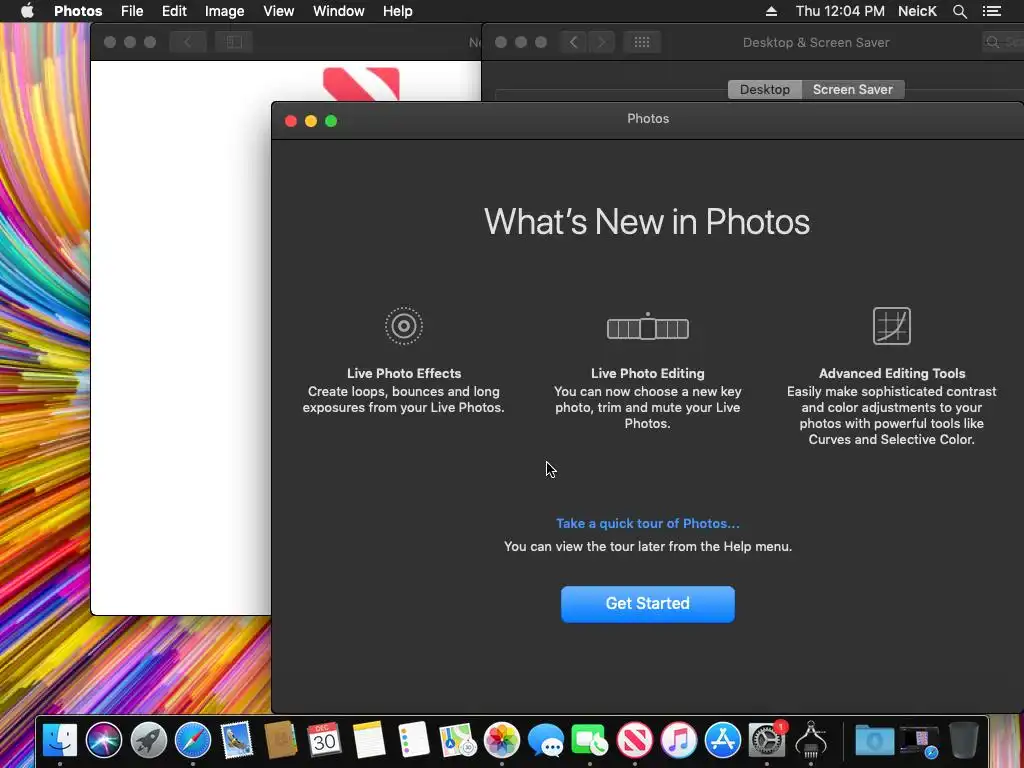The height and width of the screenshot is (768, 1024).
Task: Toggle sidebar button in the News window
Action: click(x=234, y=42)
